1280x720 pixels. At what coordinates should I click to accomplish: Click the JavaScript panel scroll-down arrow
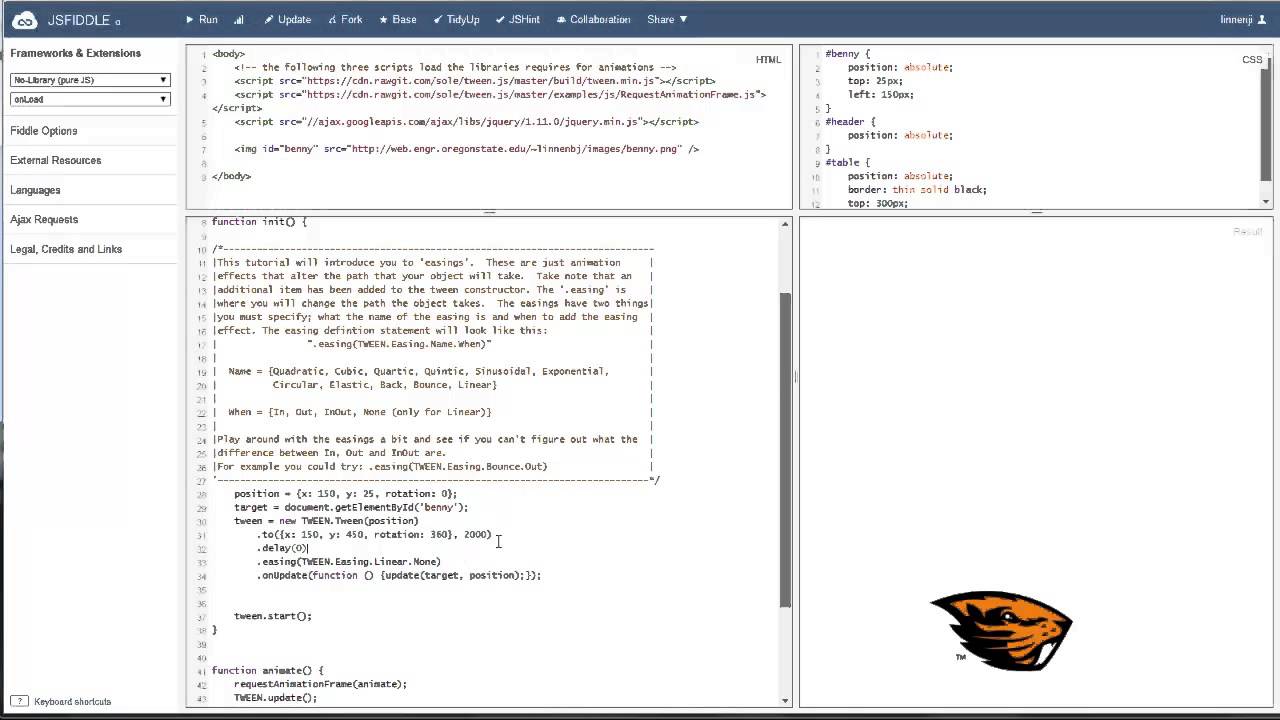click(786, 701)
